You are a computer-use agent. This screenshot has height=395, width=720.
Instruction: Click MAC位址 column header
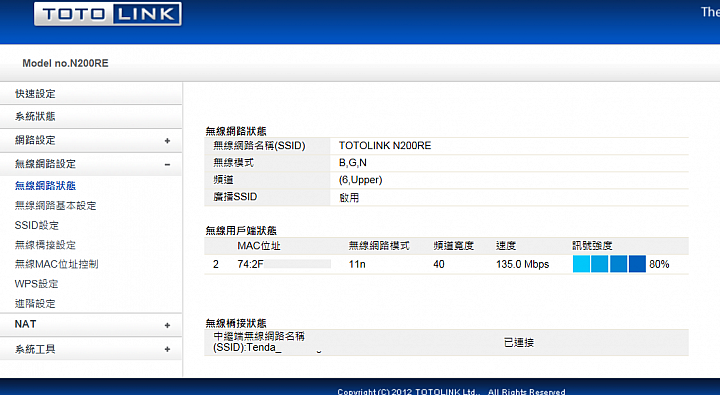point(259,246)
